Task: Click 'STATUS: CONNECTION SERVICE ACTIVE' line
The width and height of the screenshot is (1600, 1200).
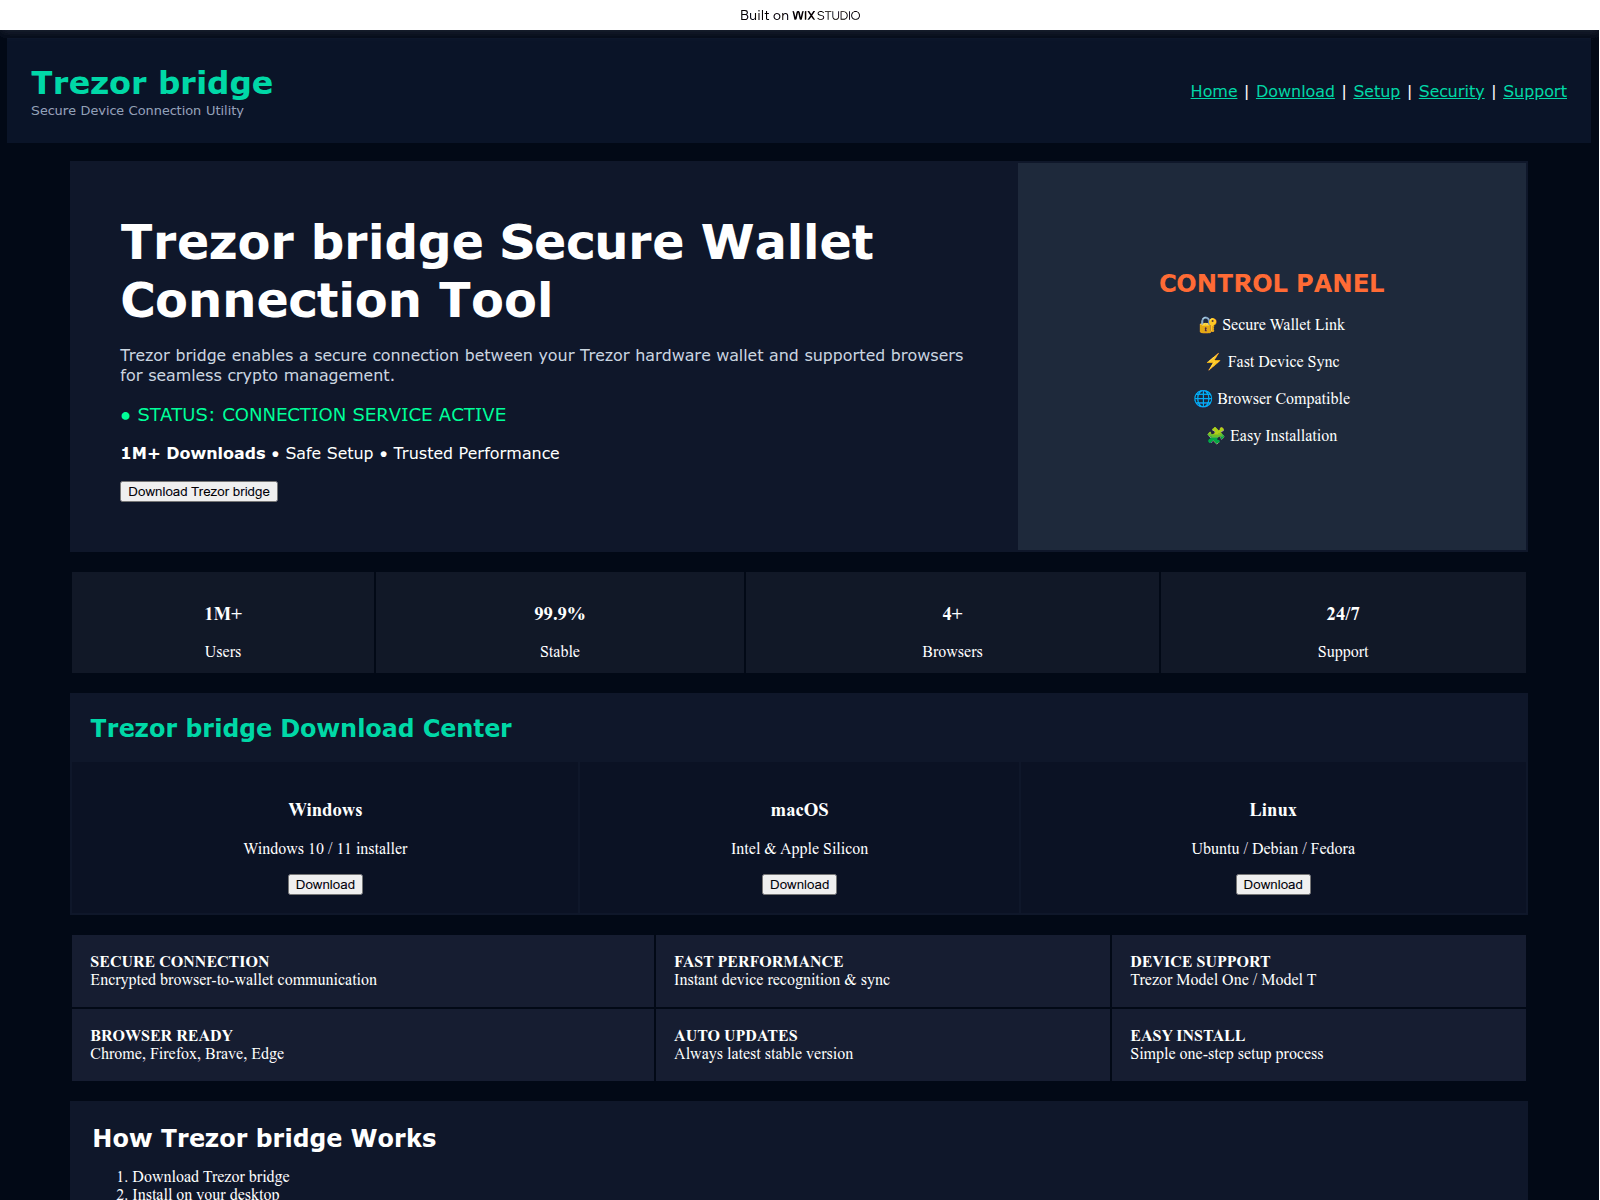Action: tap(313, 415)
